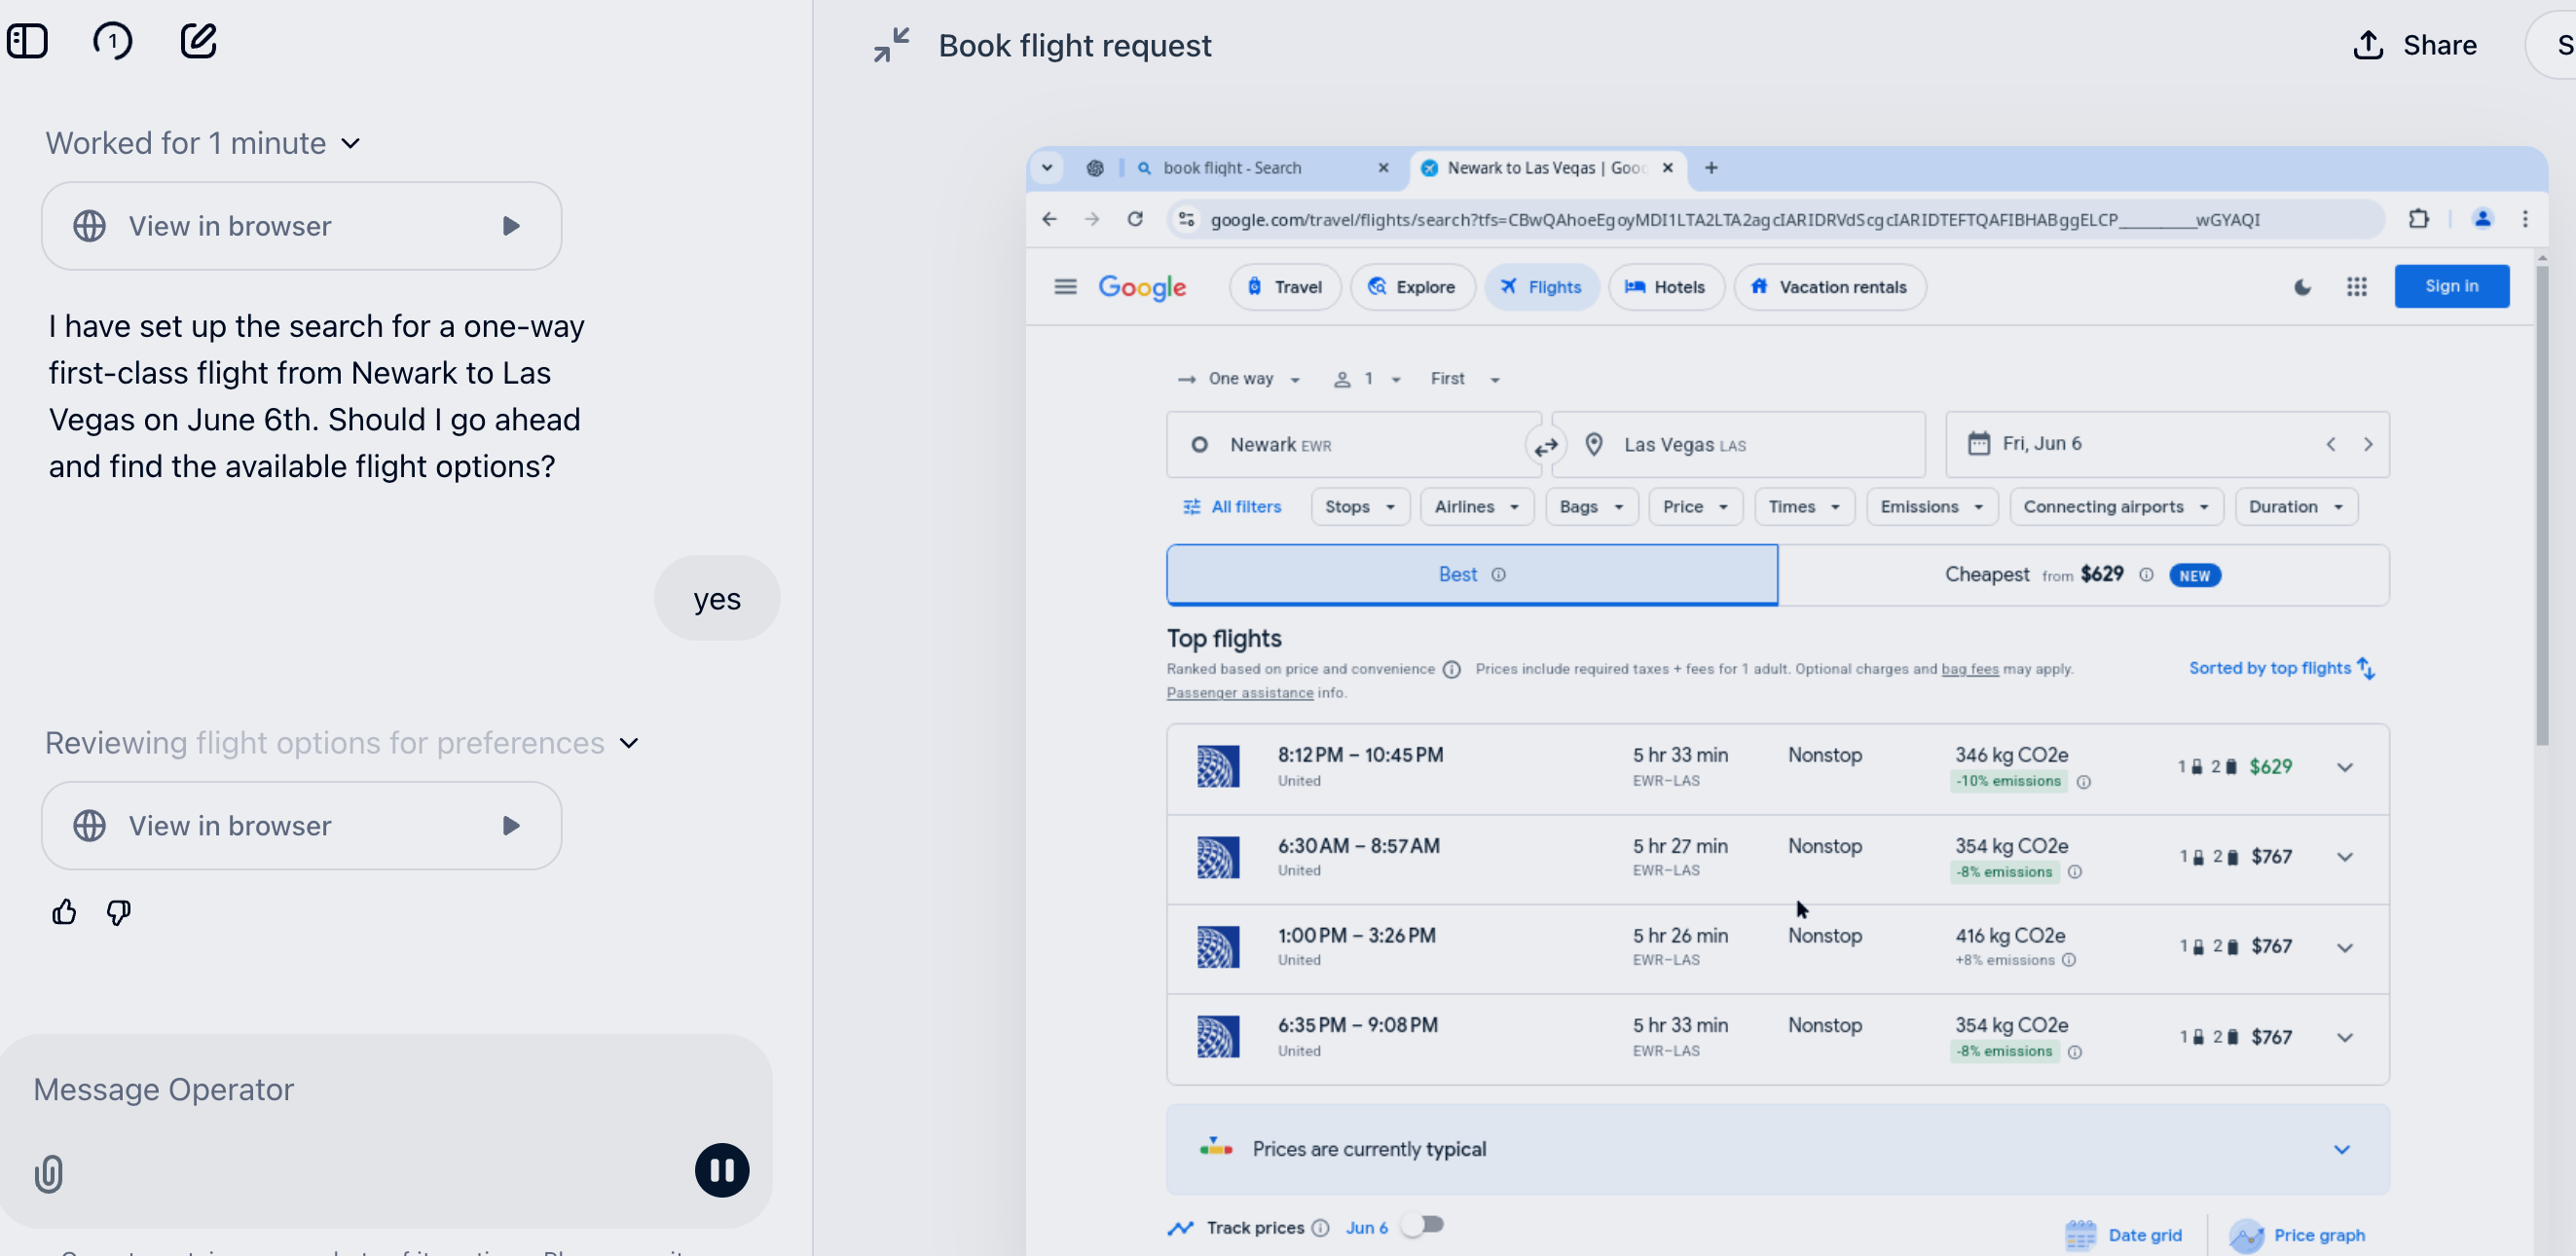Expand the 'Prices are currently typical' panel
Image resolution: width=2576 pixels, height=1256 pixels.
[2342, 1150]
